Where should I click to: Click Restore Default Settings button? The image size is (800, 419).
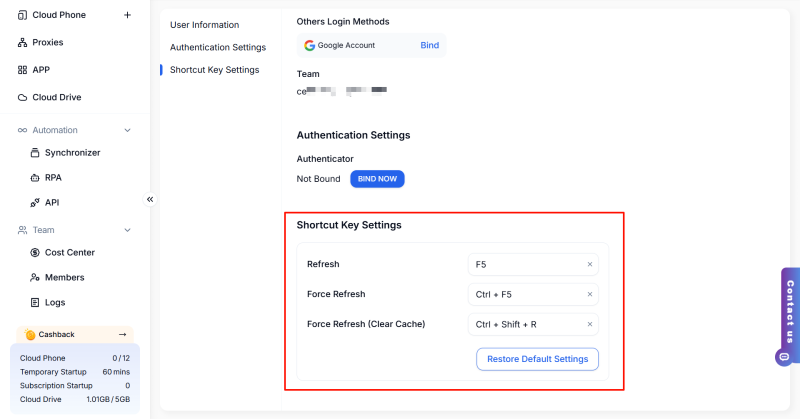(537, 359)
